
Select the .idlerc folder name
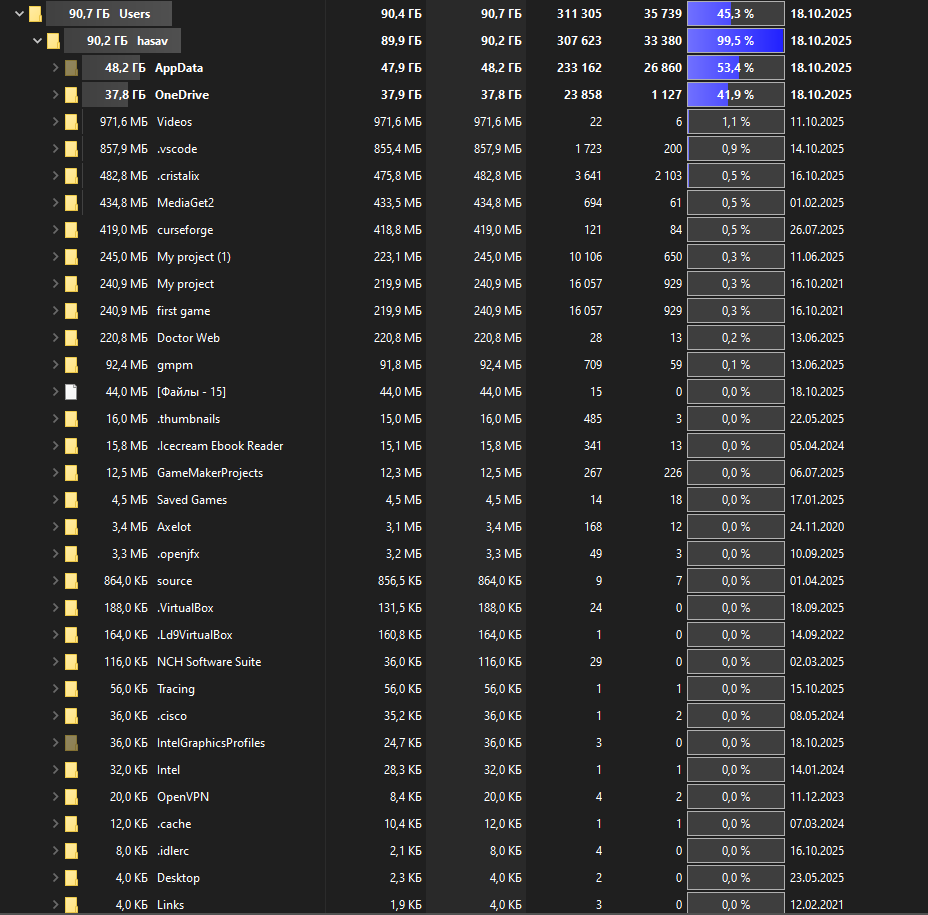coord(173,851)
